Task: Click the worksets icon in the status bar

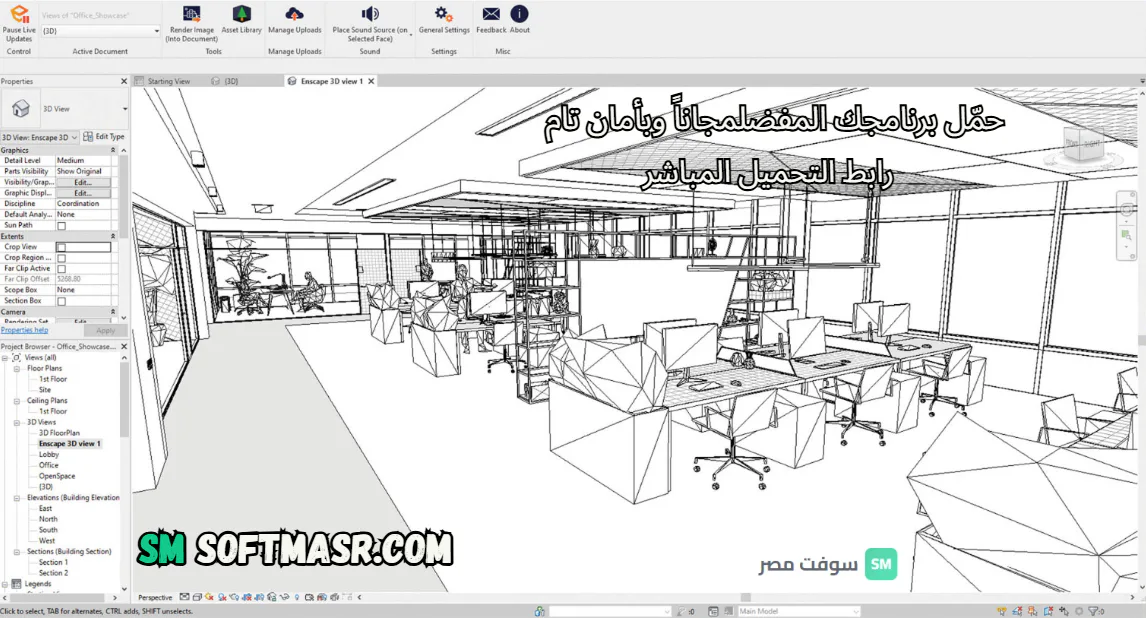Action: click(x=539, y=611)
